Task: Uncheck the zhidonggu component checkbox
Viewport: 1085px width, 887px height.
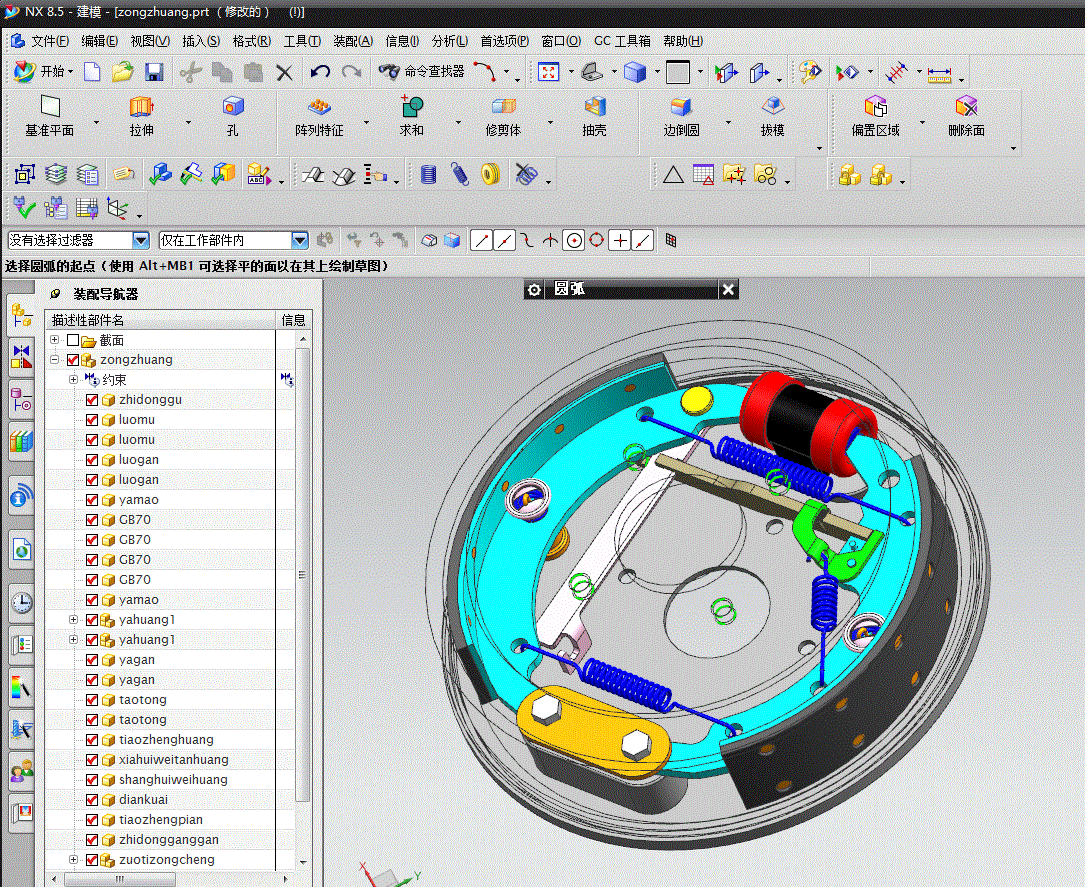Action: (91, 400)
